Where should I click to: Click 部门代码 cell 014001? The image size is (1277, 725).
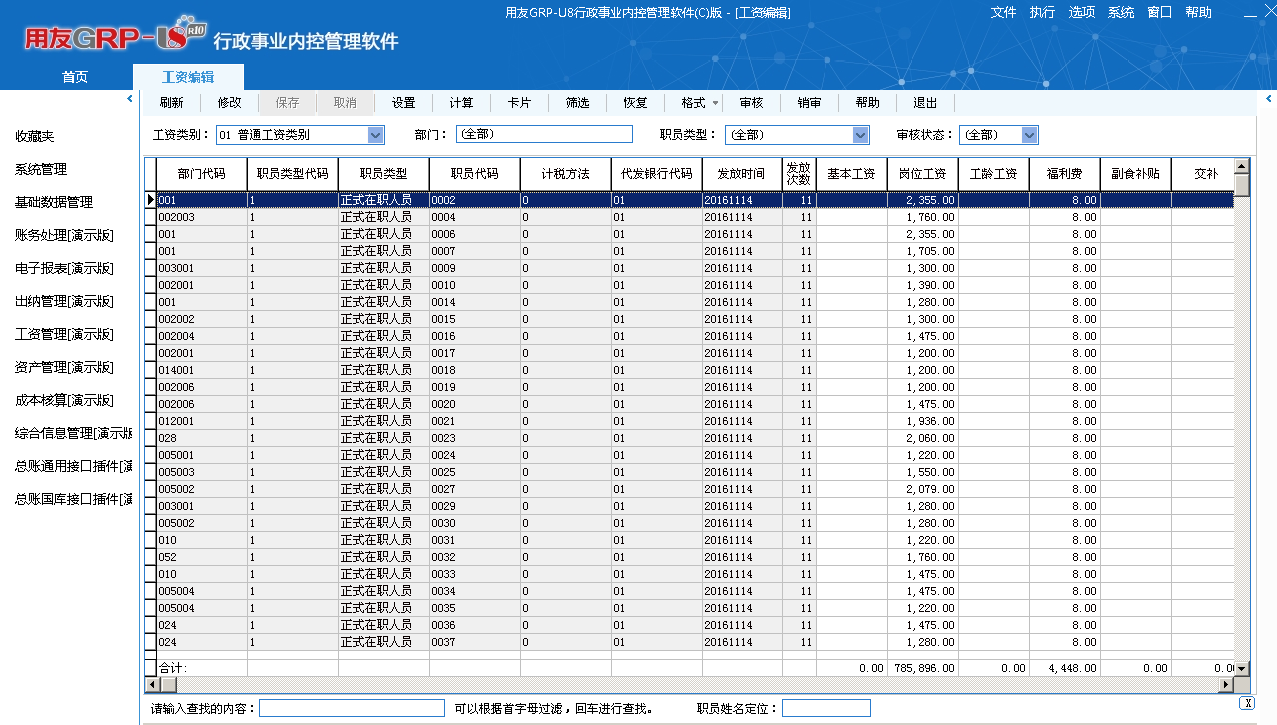click(202, 370)
